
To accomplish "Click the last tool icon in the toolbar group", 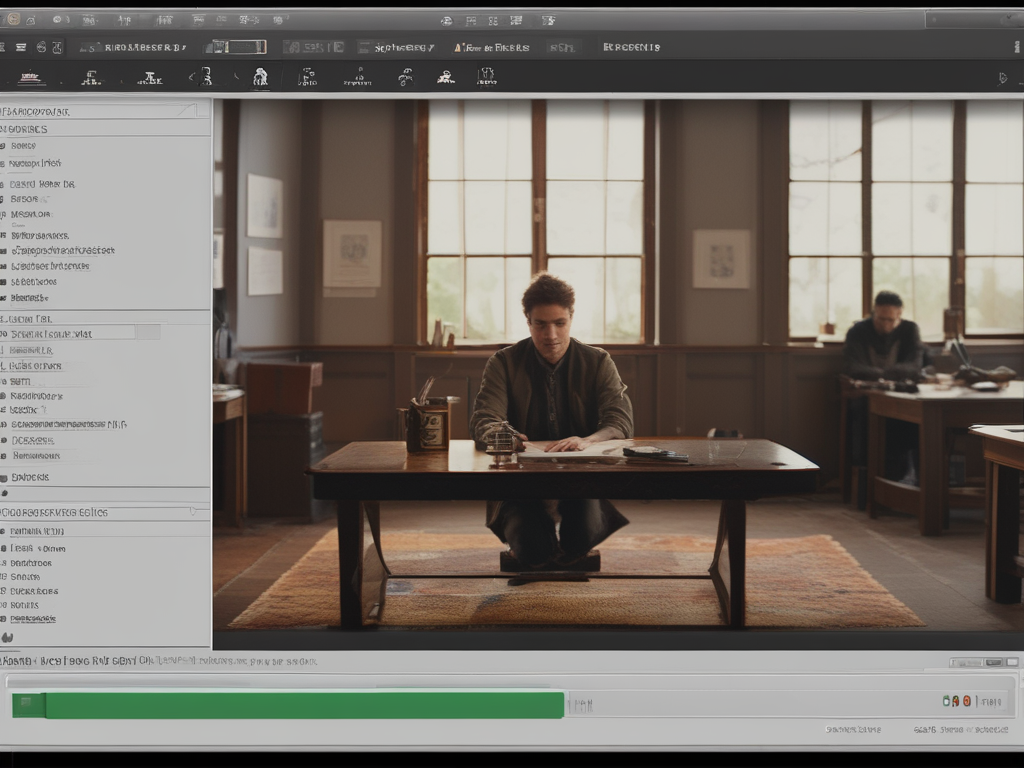I will pos(486,76).
